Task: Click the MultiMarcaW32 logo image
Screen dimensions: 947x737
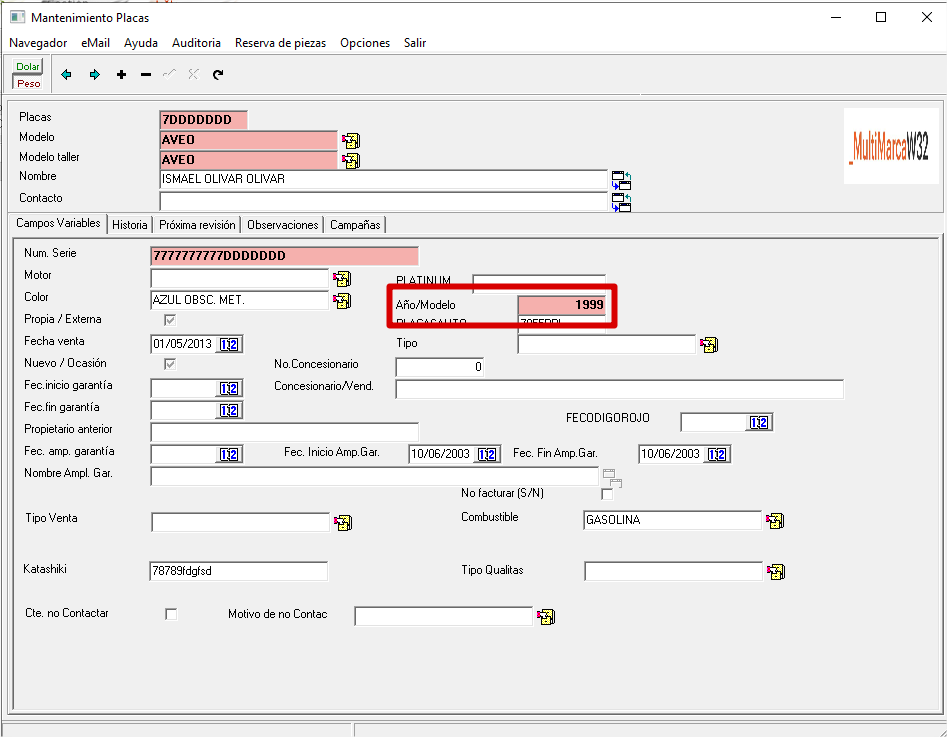Action: [891, 146]
